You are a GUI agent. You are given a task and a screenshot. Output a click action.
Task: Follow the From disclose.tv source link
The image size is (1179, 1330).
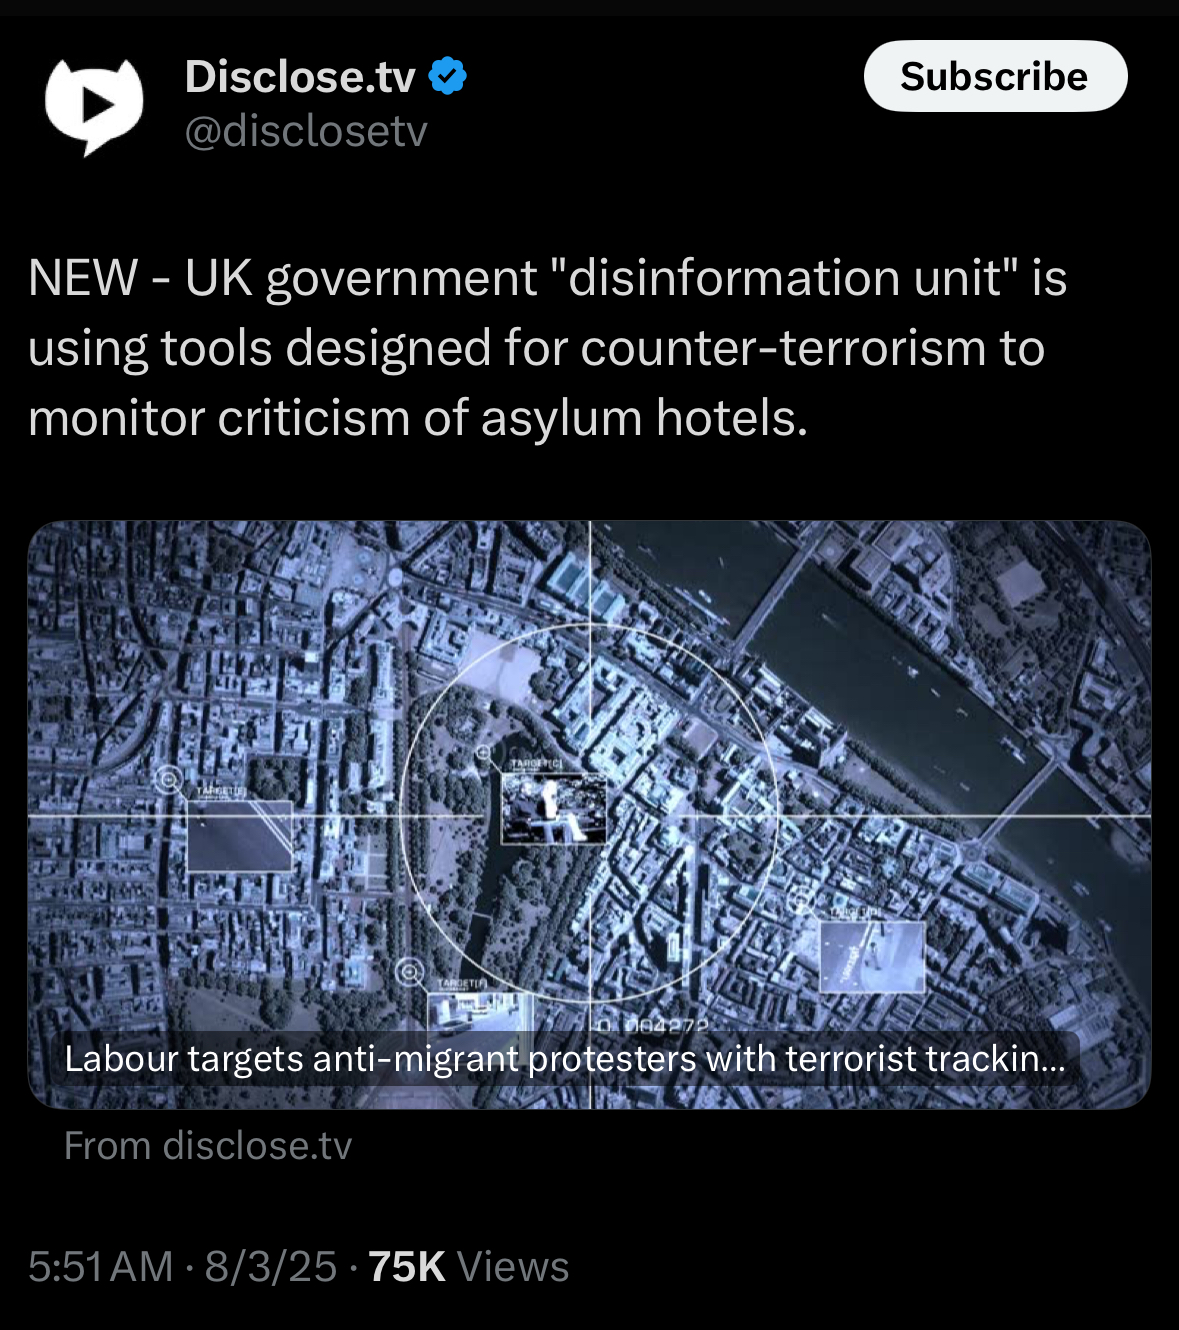click(x=208, y=1145)
